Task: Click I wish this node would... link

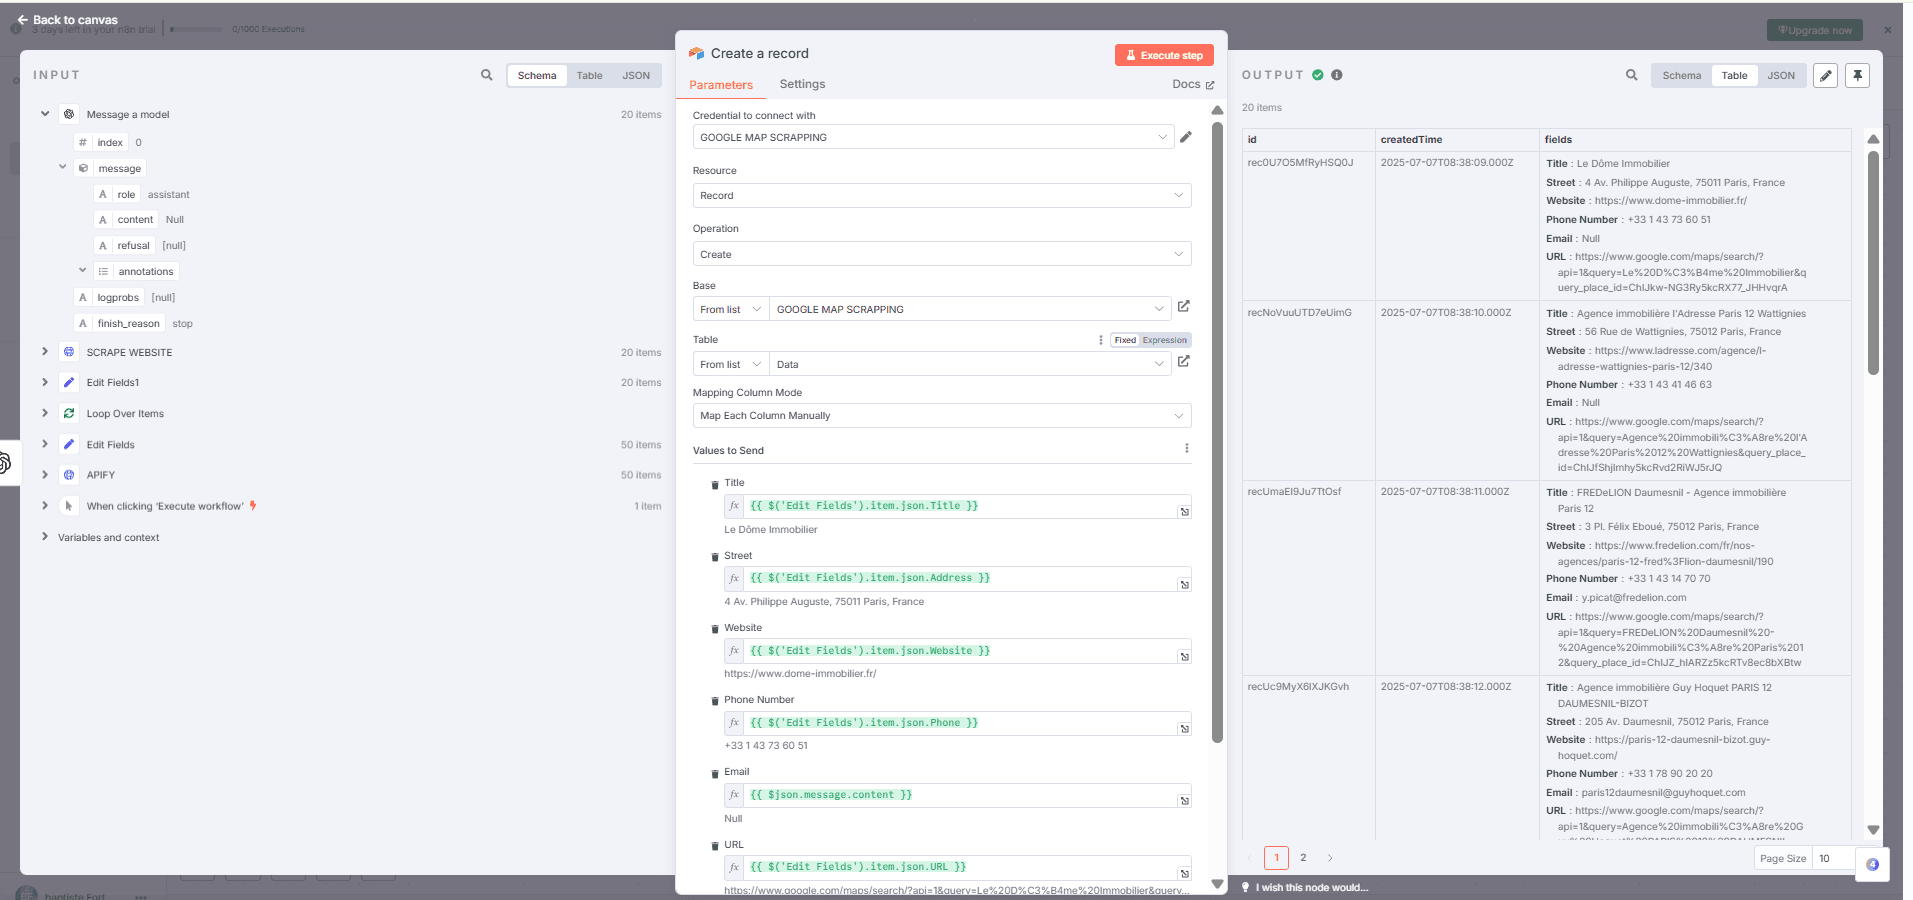Action: point(1311,887)
